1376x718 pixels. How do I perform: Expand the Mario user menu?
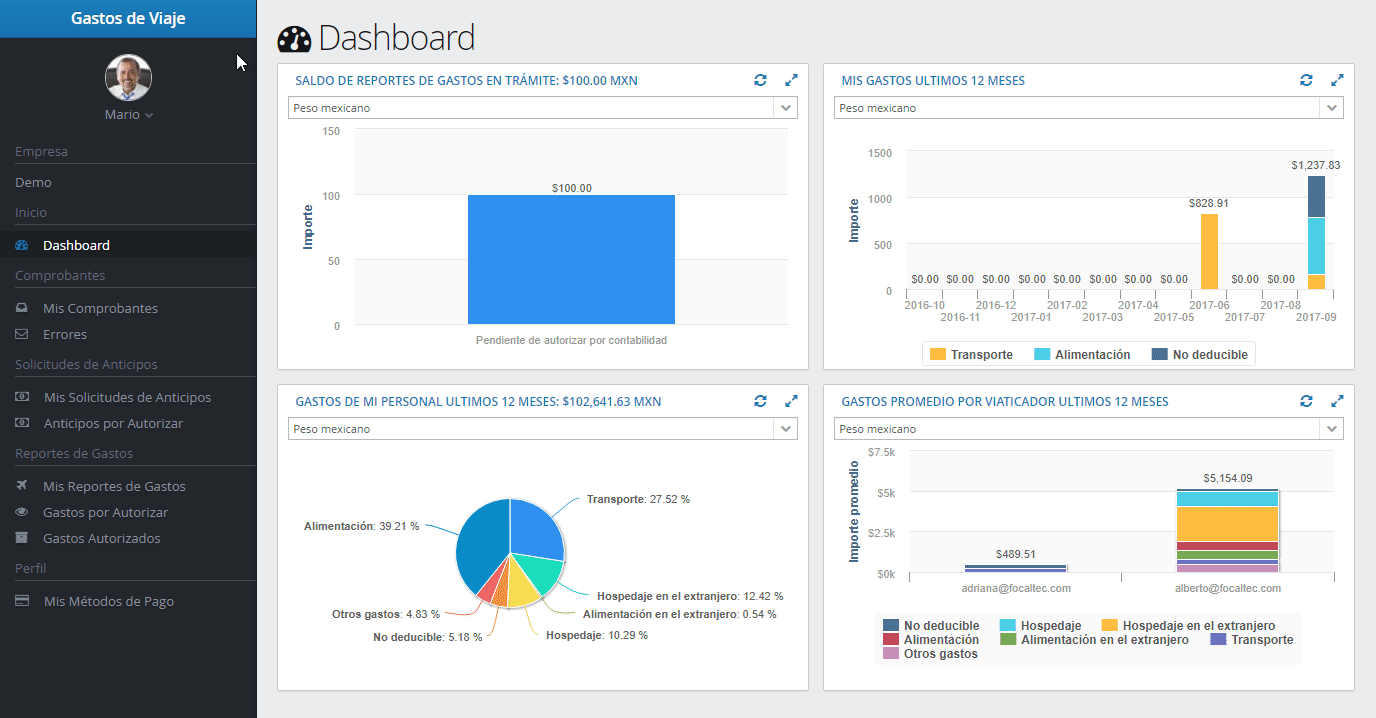129,115
